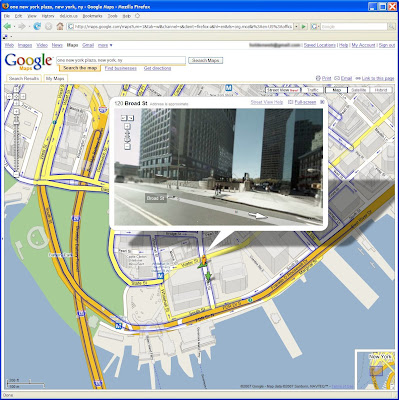
Task: Expand the Google 'more' services dropdown
Action: (105, 45)
